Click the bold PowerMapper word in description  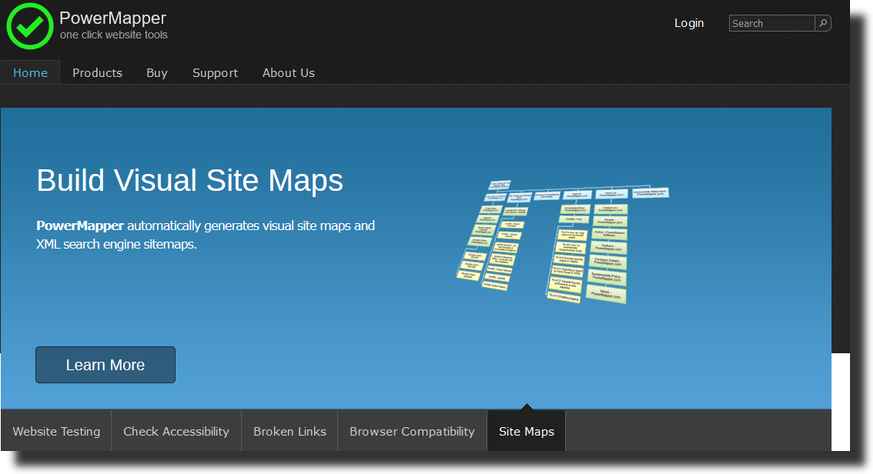click(80, 226)
